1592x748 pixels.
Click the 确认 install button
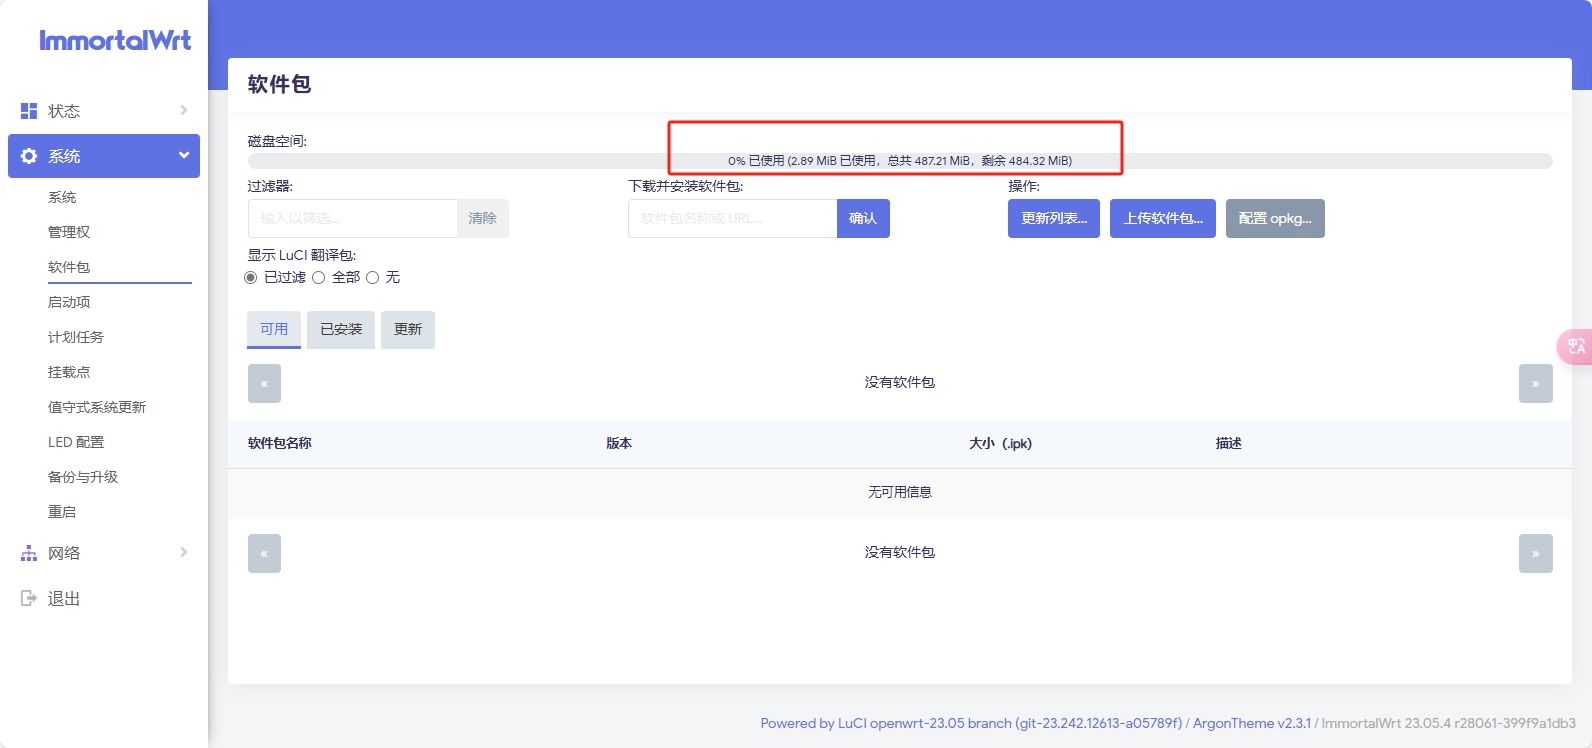(863, 218)
